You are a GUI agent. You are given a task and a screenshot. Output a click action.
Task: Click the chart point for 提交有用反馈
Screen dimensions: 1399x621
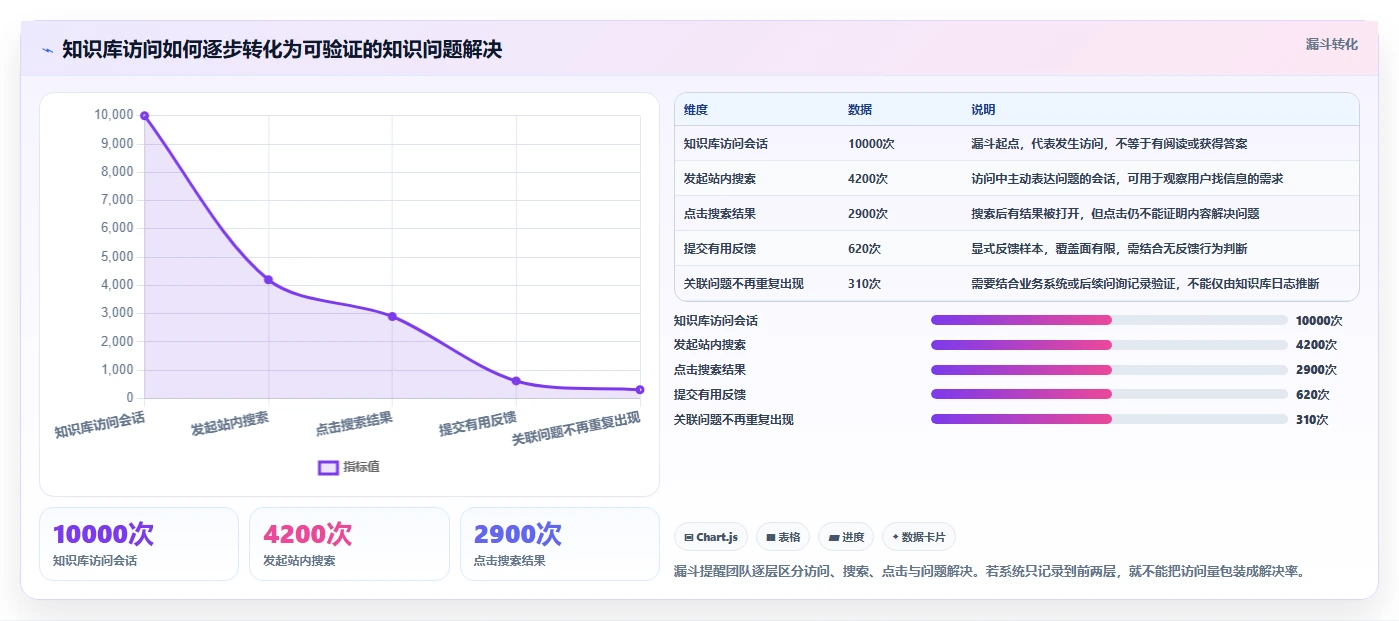[516, 381]
